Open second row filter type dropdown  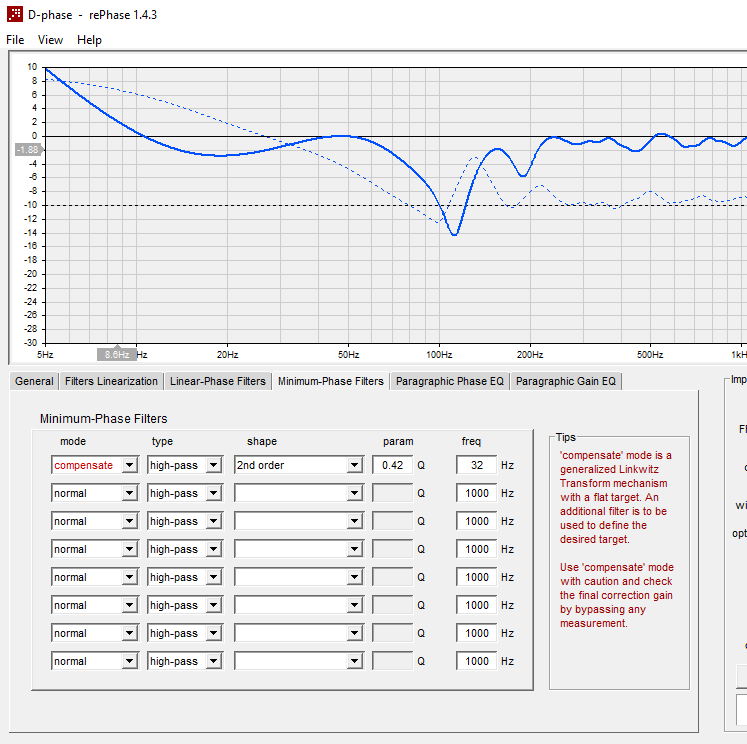click(x=185, y=493)
